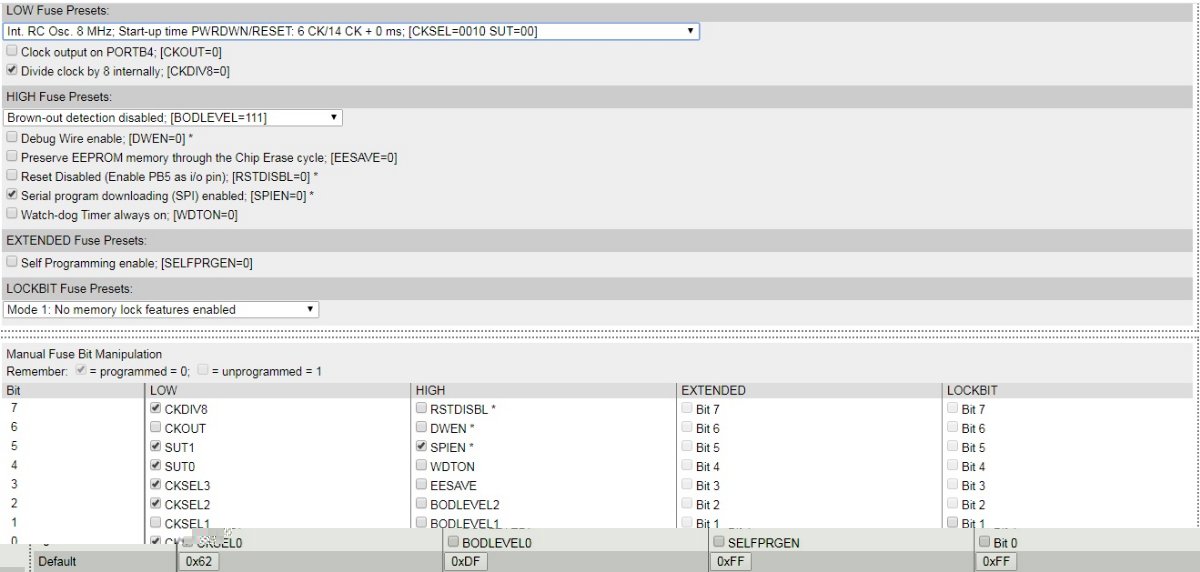
Task: Check the BODLEVEL2 fuse bit
Action: (421, 504)
